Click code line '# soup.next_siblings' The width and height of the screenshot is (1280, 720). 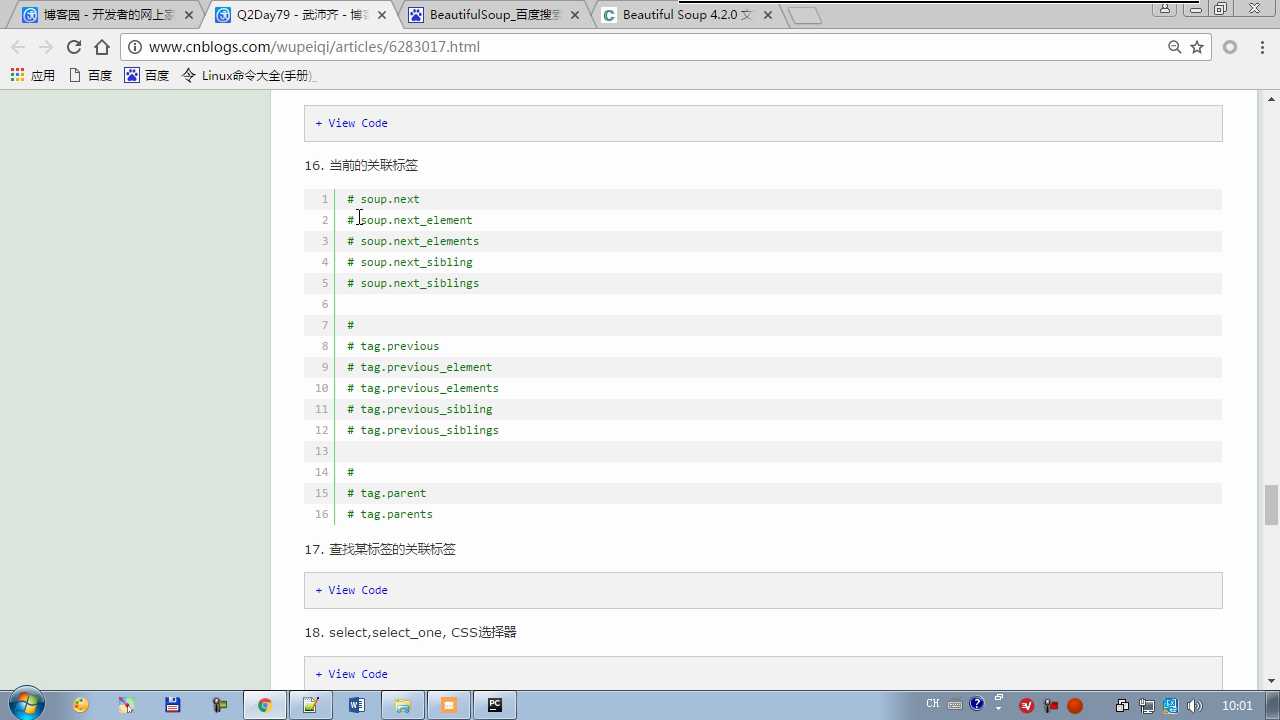tap(413, 283)
